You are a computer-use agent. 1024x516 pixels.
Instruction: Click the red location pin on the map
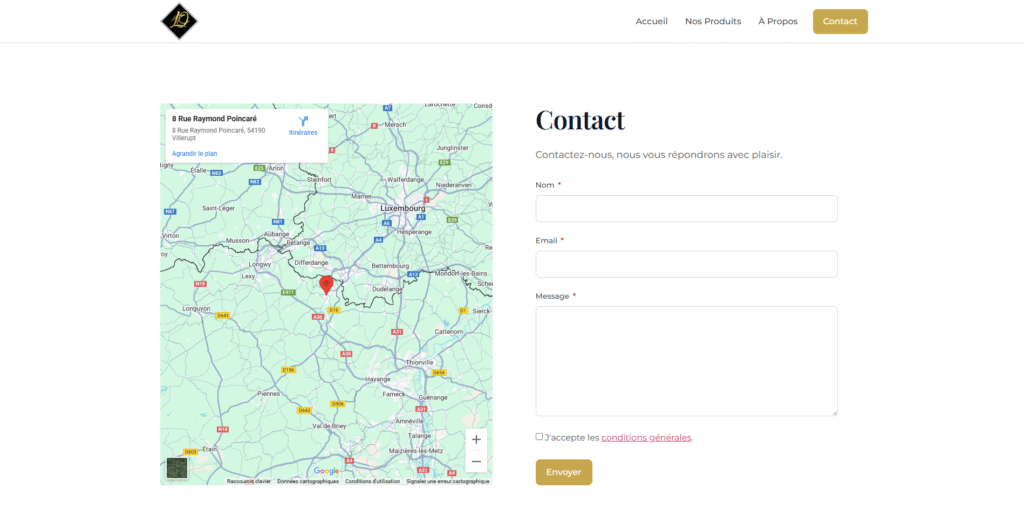click(326, 285)
